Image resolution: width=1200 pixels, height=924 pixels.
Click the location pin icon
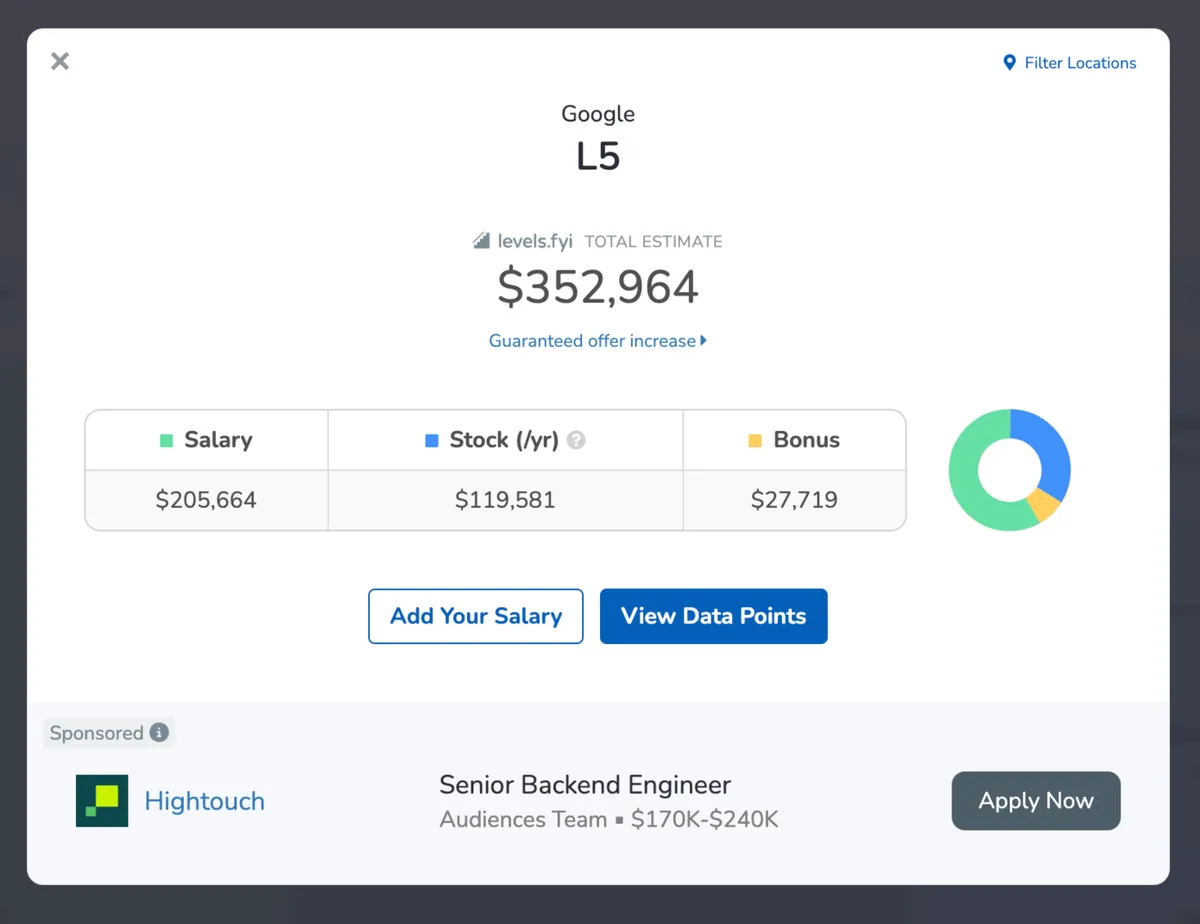pyautogui.click(x=1009, y=63)
